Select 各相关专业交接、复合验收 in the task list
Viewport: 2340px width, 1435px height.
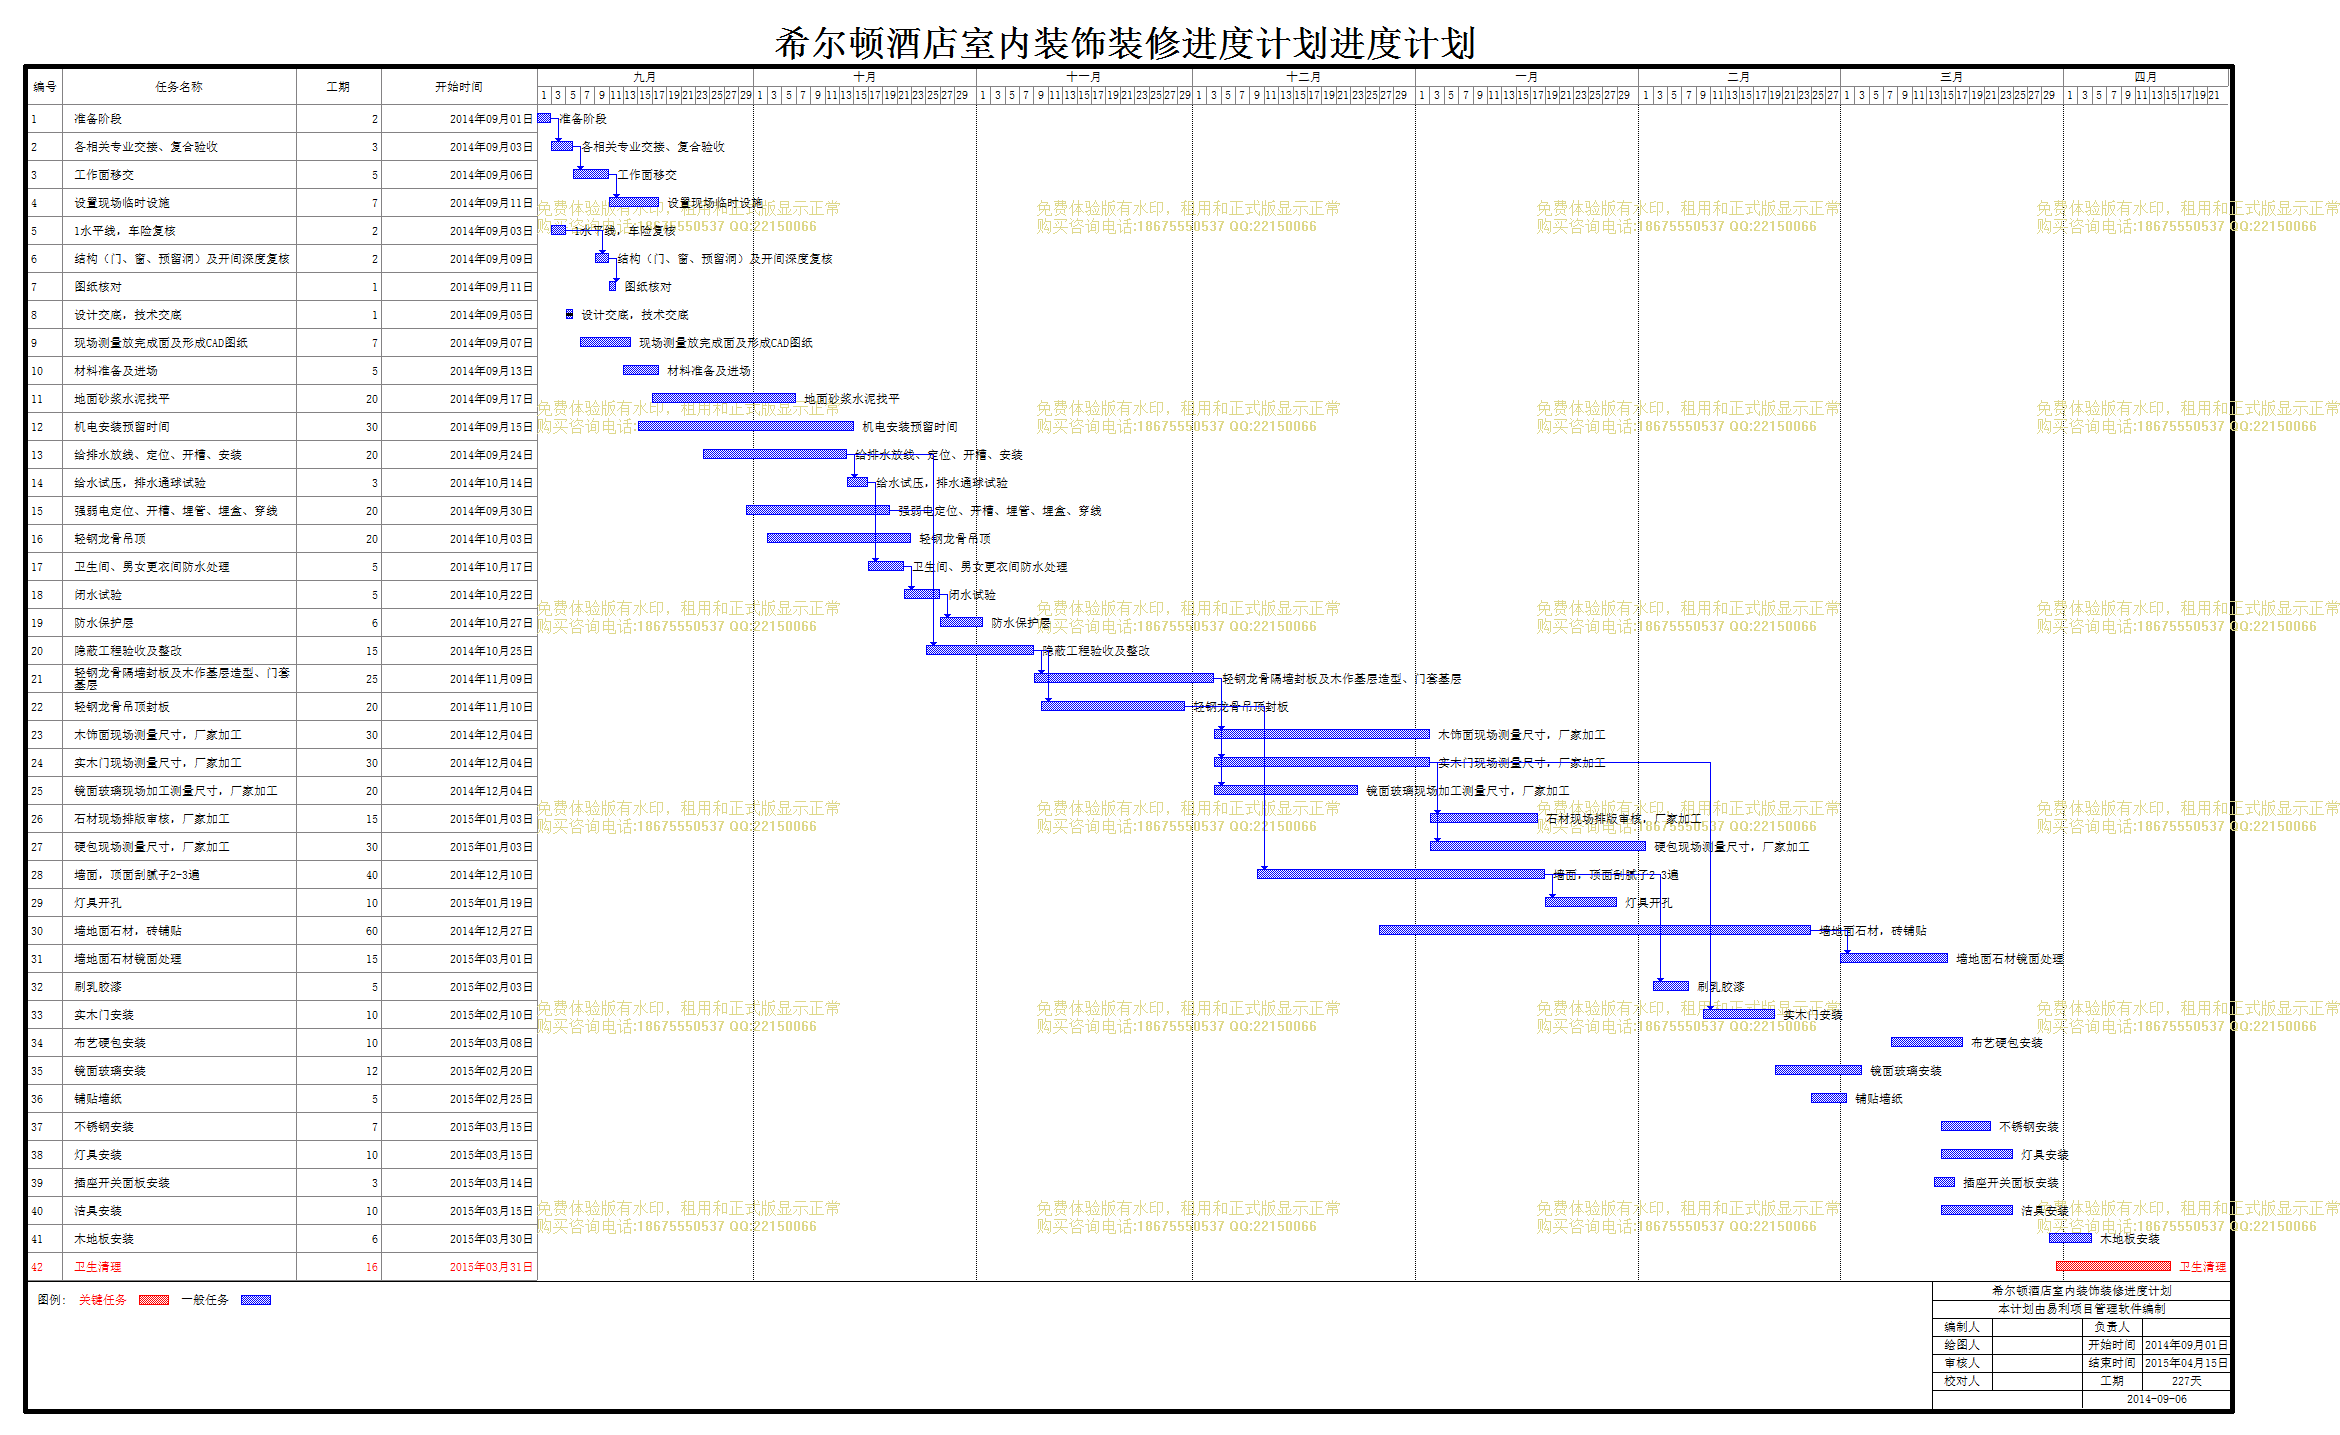(x=146, y=147)
